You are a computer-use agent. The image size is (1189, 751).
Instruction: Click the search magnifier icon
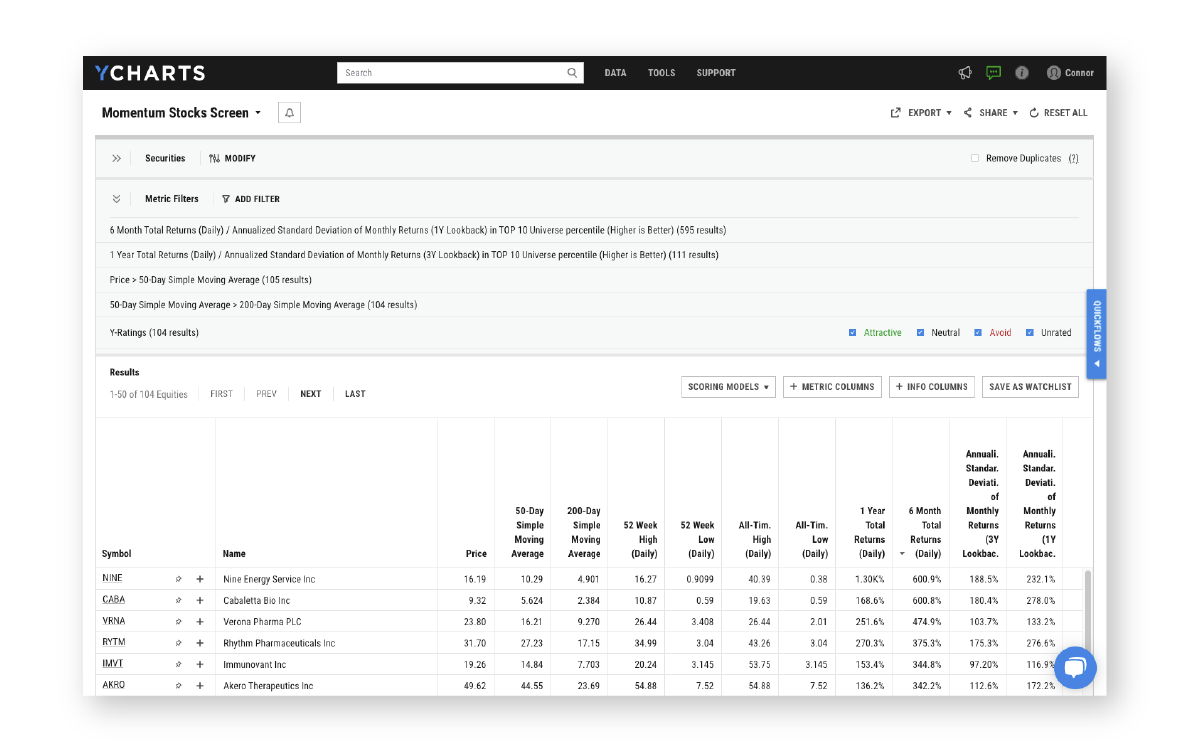click(x=572, y=73)
